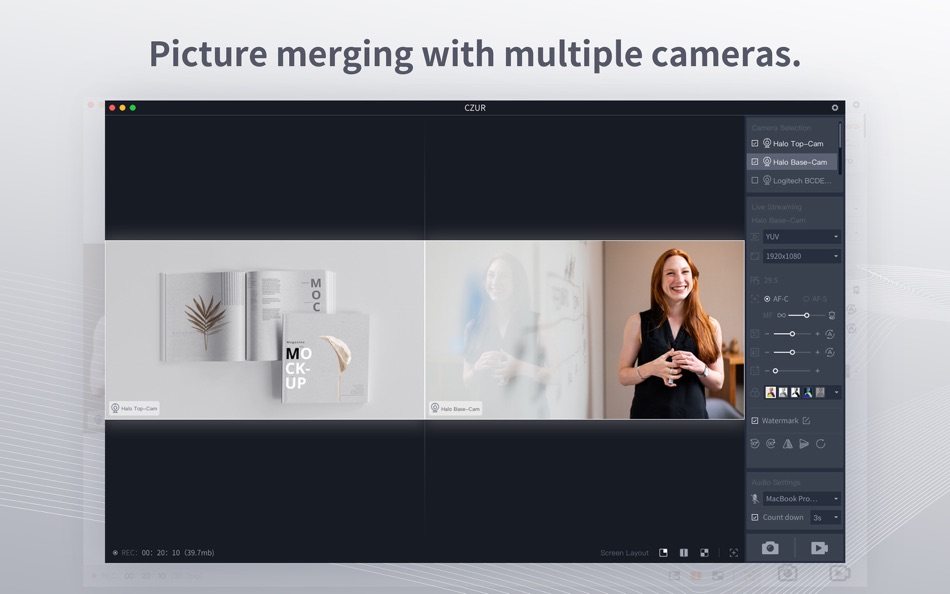Screen dimensions: 950x594
Task: Flip the image horizontally
Action: [x=786, y=443]
